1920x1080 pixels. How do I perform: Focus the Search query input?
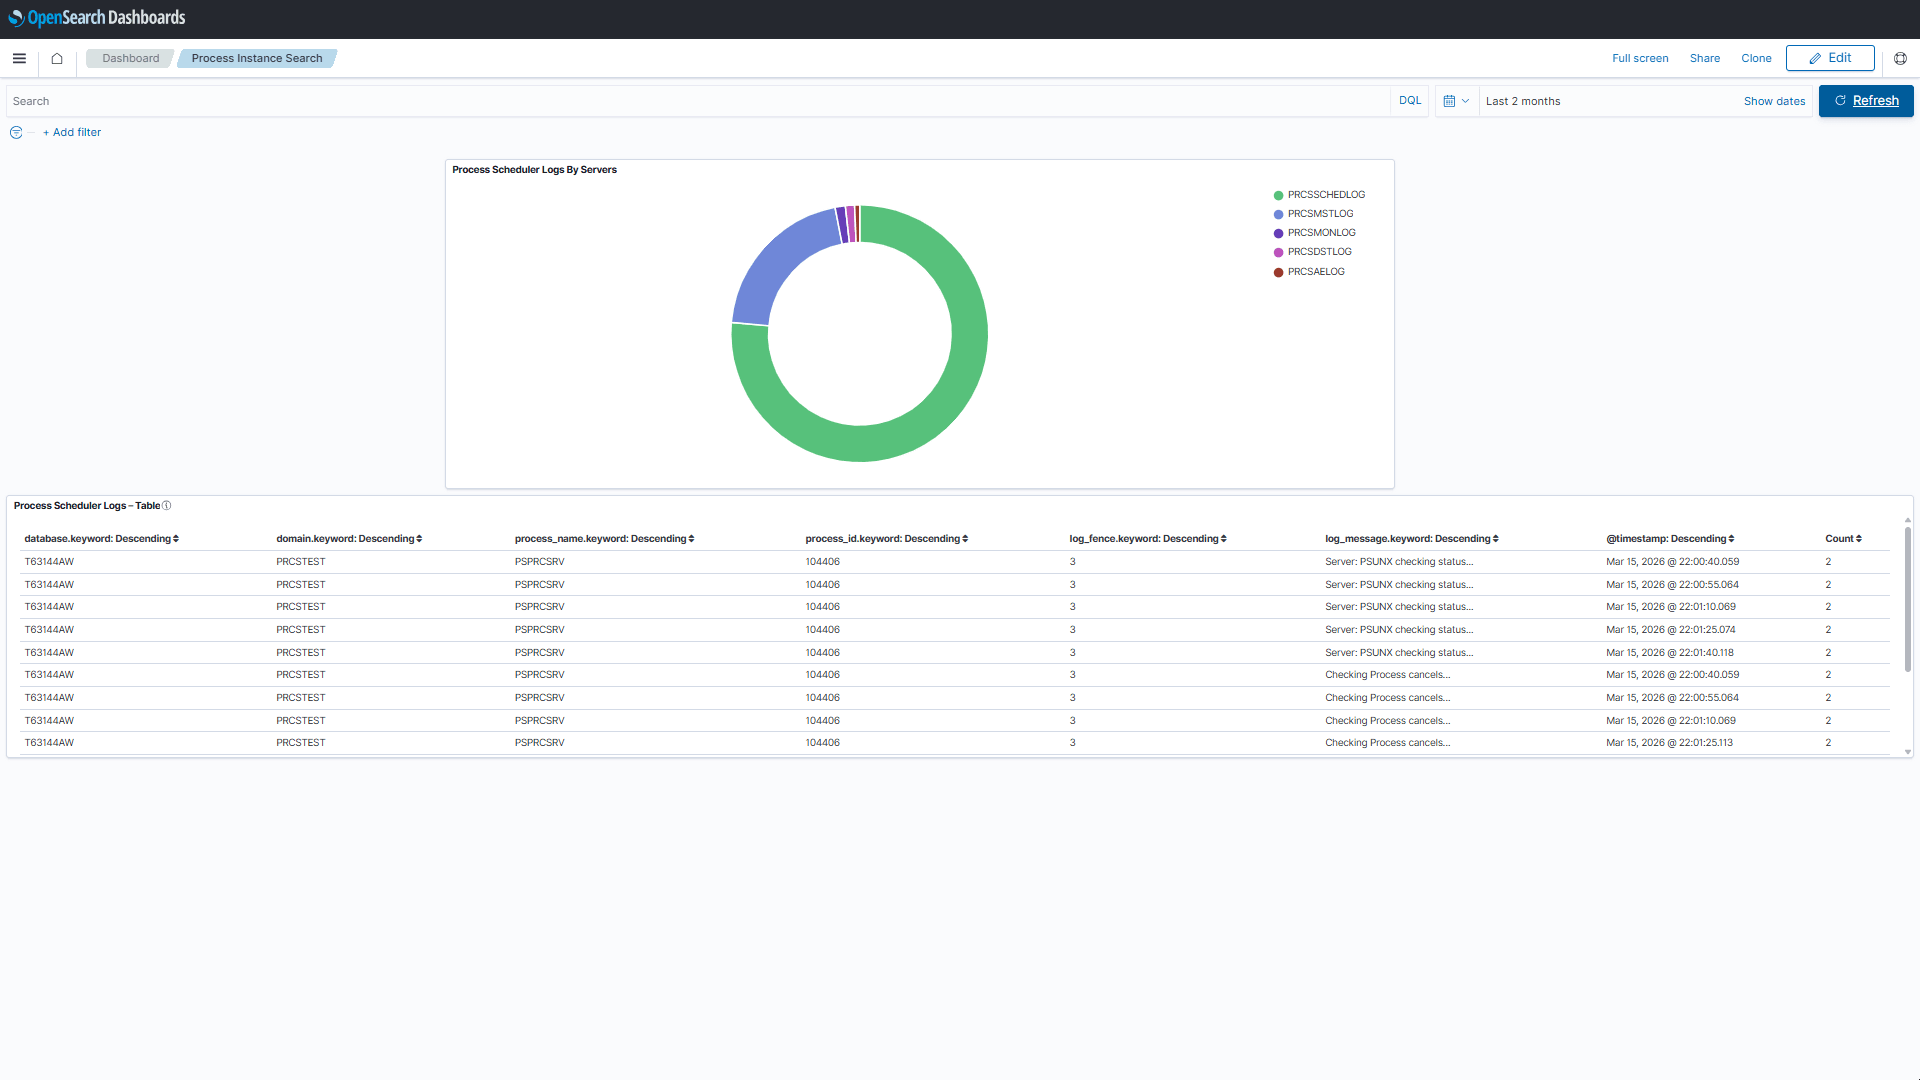[x=698, y=101]
